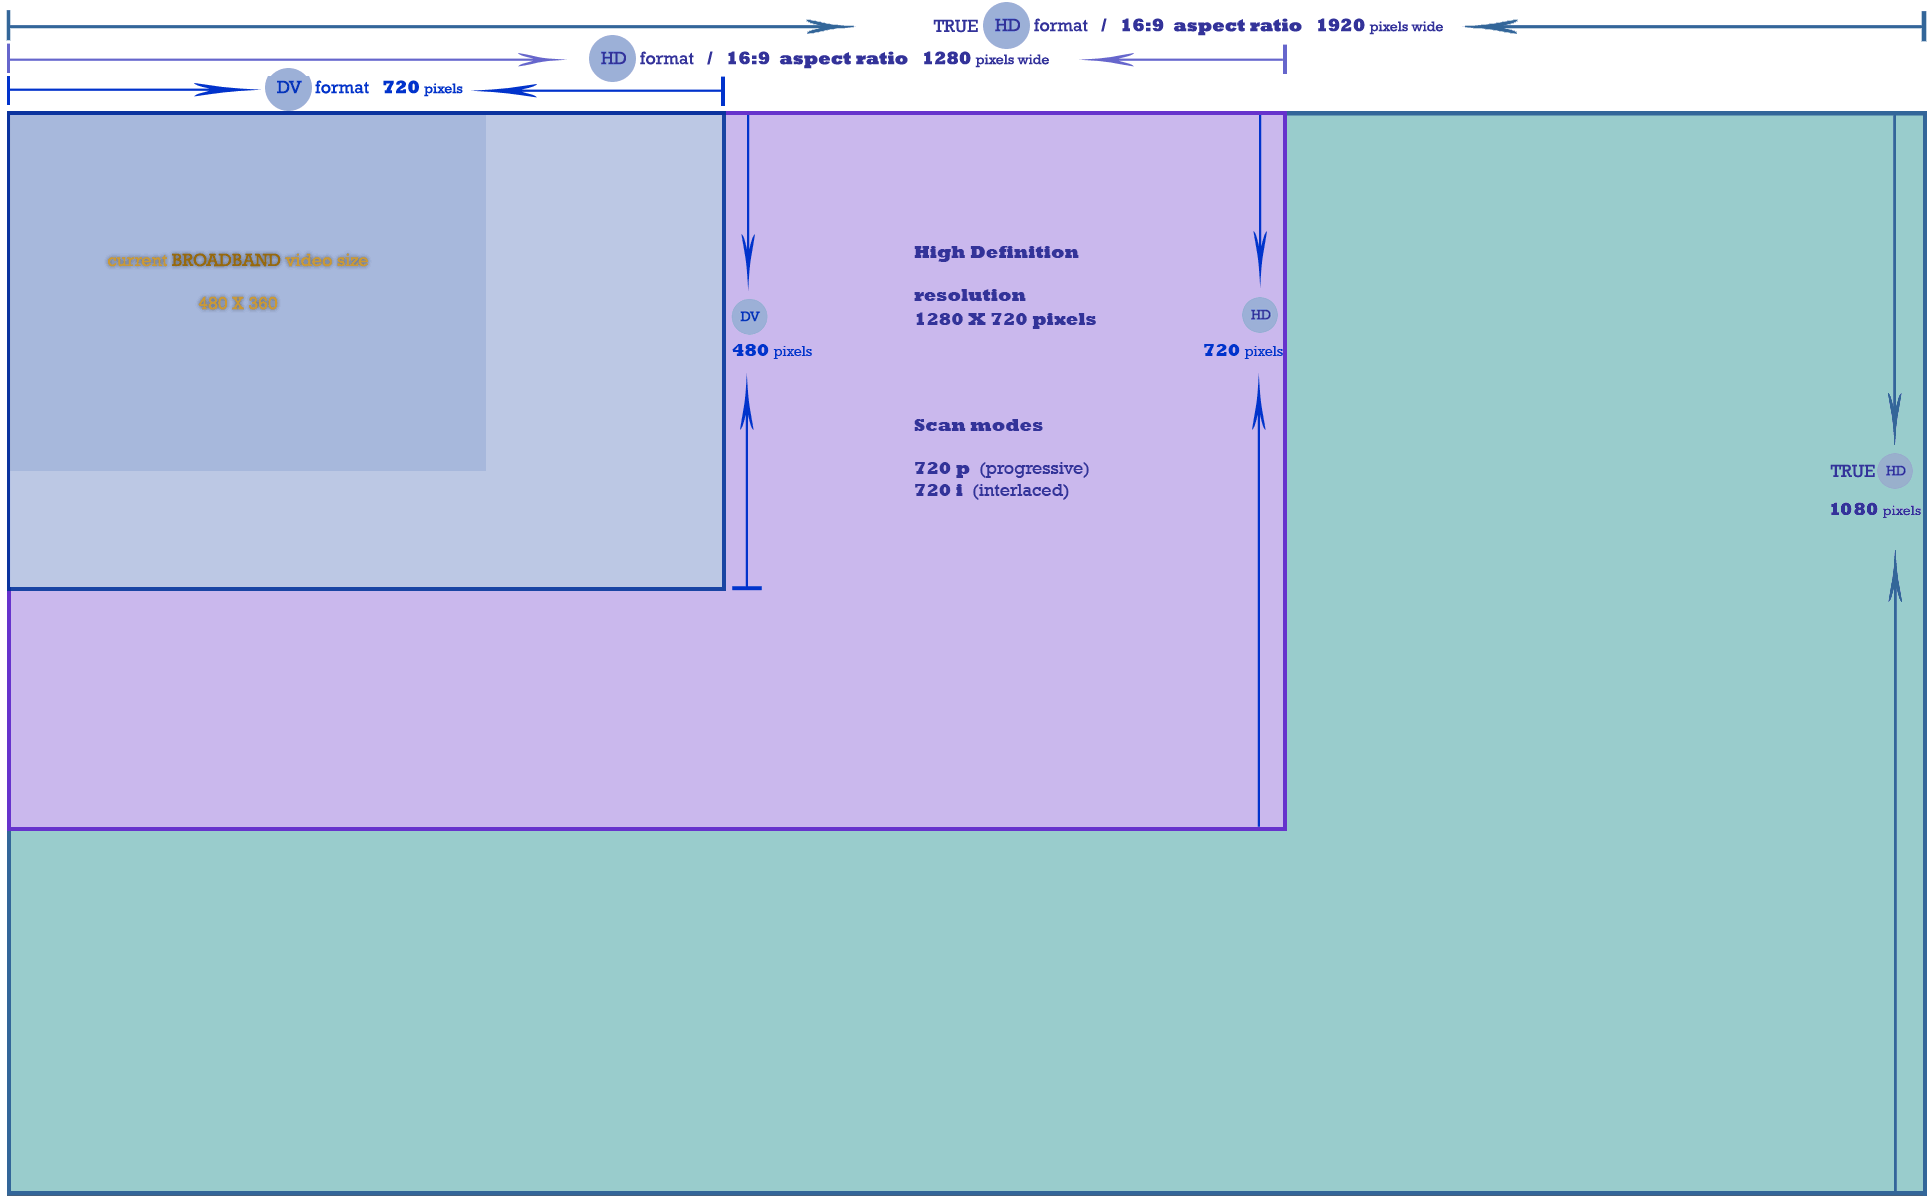Click the HD circle badge after the word TRUE at top

coord(1006,26)
